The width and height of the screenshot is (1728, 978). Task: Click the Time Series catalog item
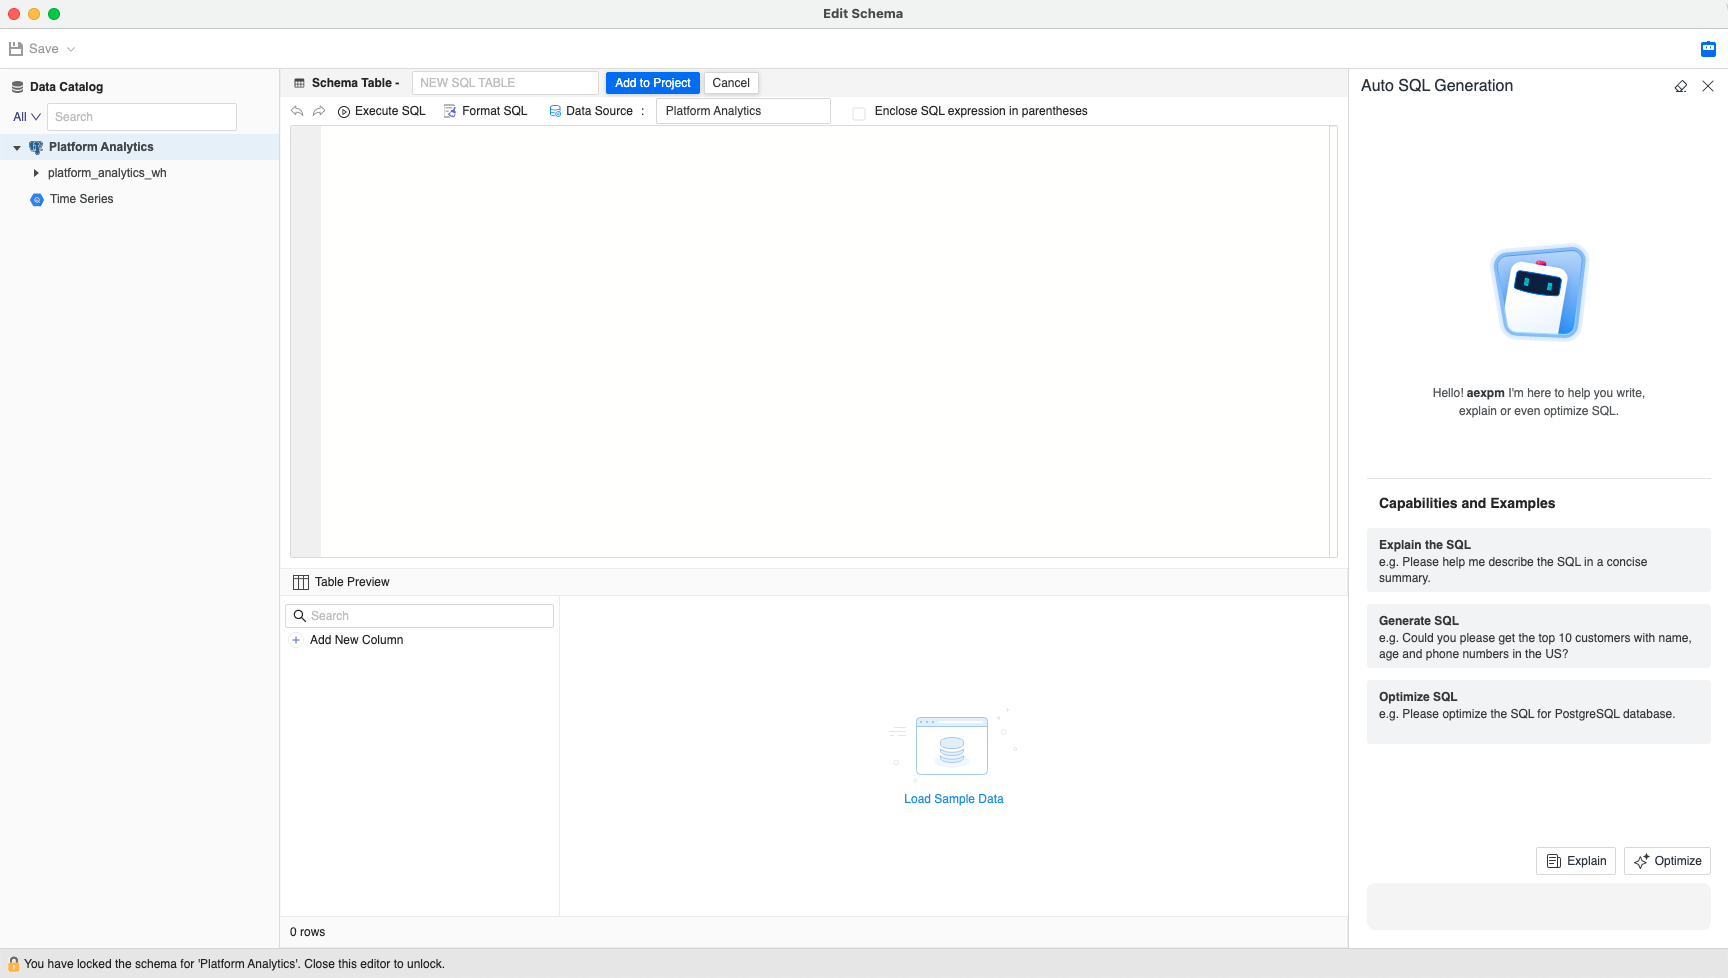(x=81, y=199)
